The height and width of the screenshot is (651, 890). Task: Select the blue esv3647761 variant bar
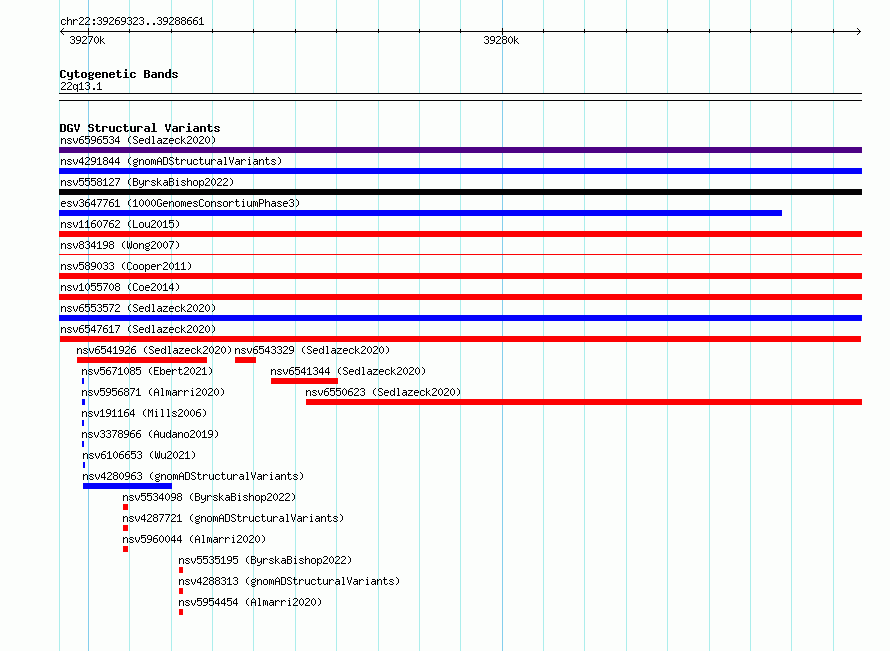421,213
